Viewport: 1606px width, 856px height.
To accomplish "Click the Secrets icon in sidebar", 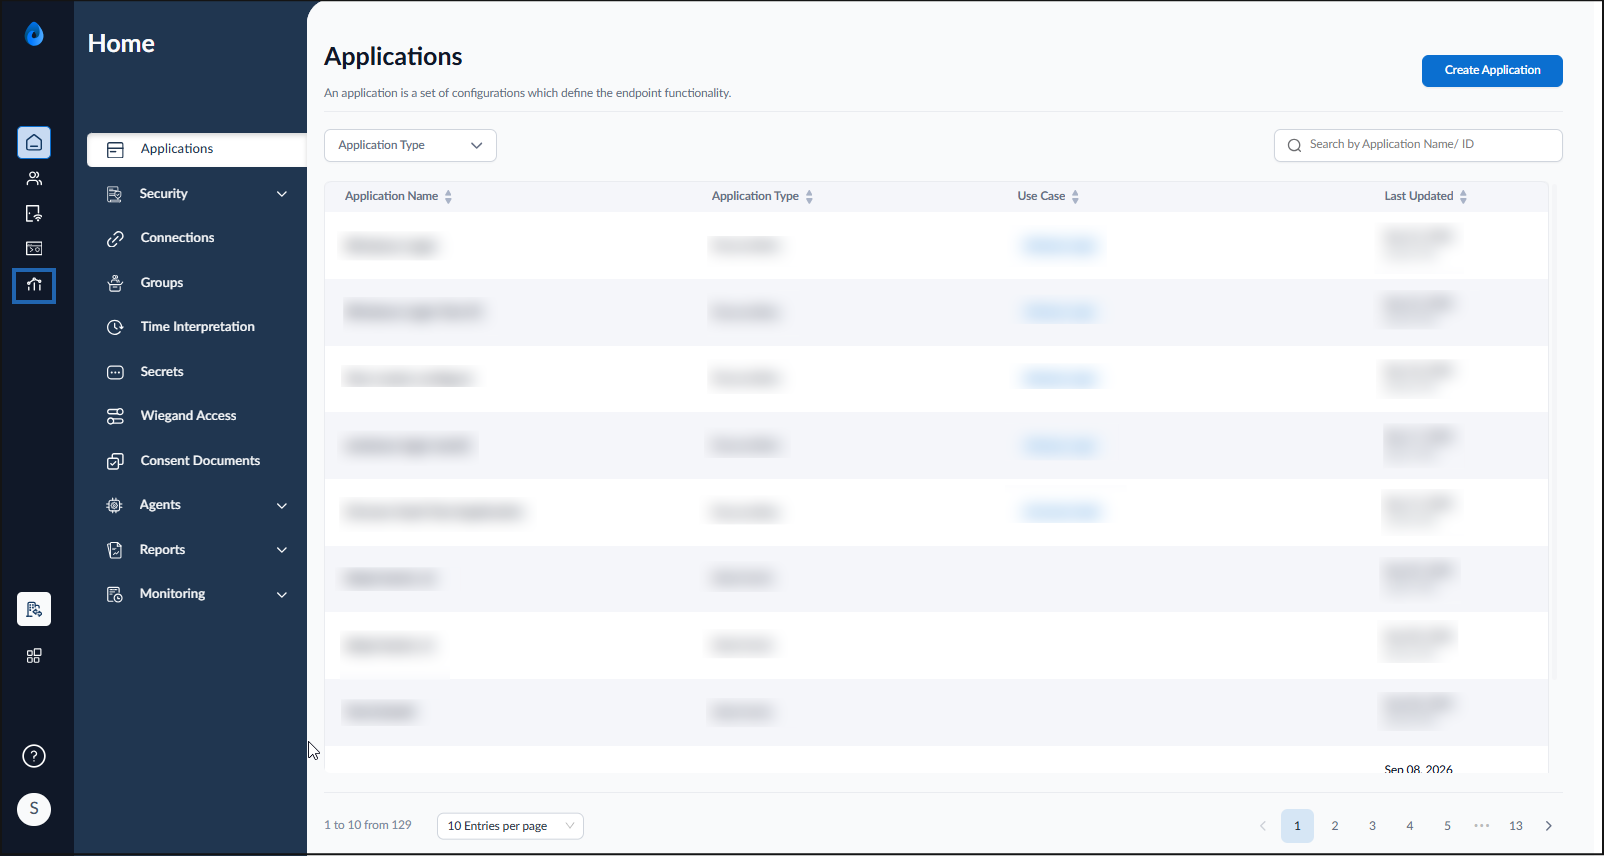I will [115, 372].
